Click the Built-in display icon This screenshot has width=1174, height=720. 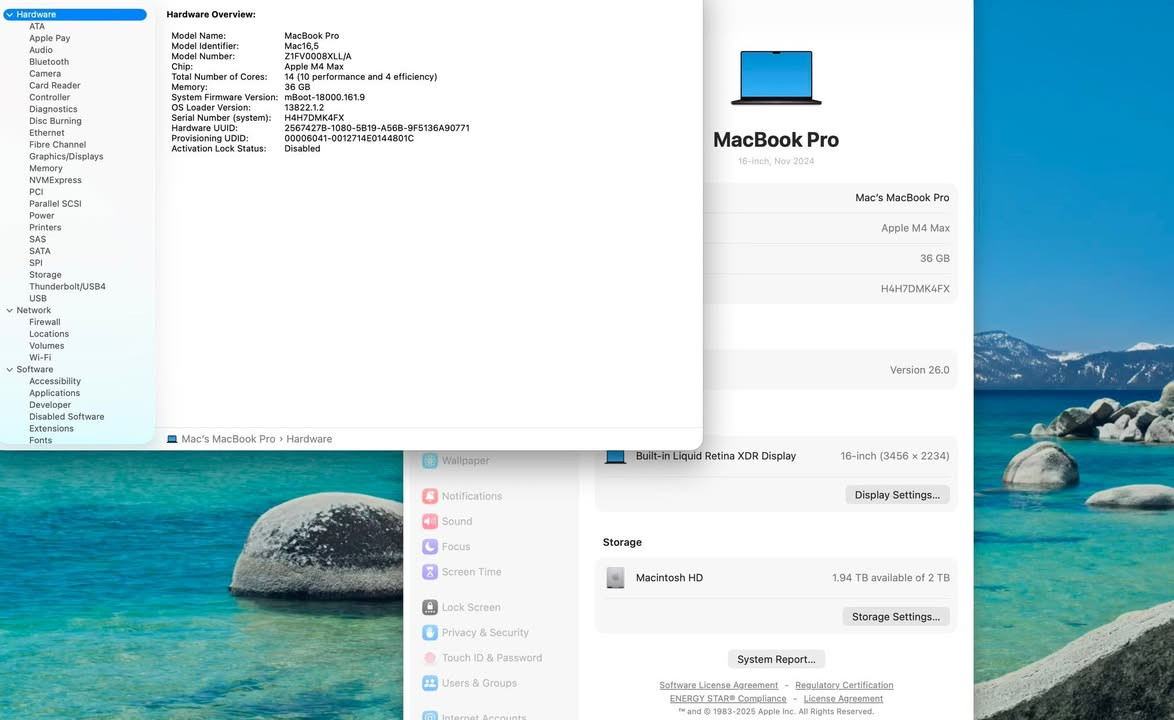click(x=615, y=456)
